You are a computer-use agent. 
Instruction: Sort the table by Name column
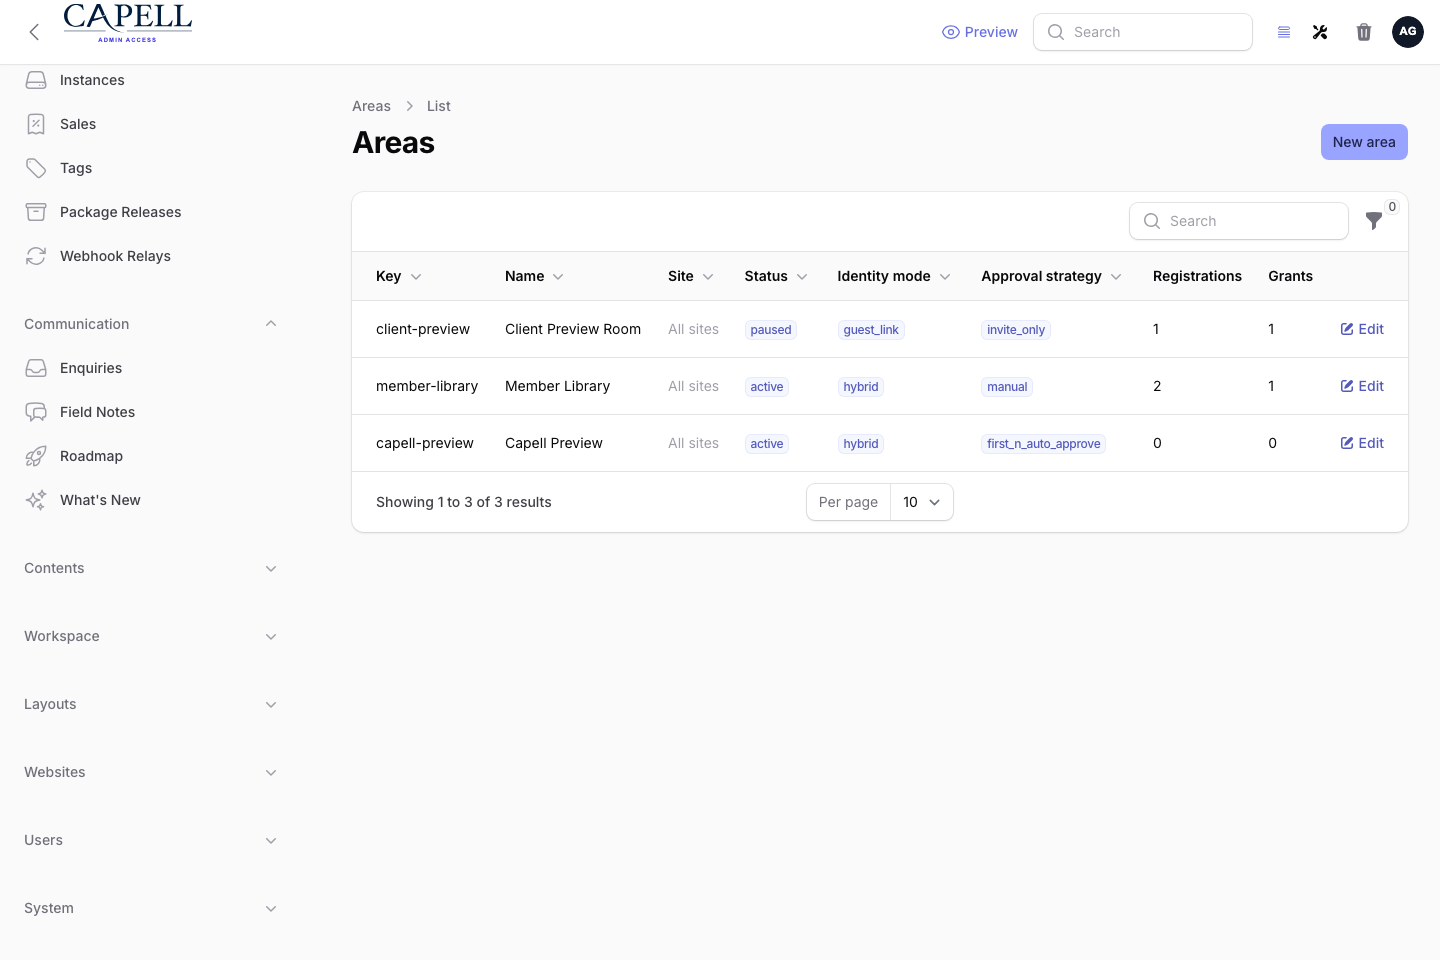click(535, 276)
